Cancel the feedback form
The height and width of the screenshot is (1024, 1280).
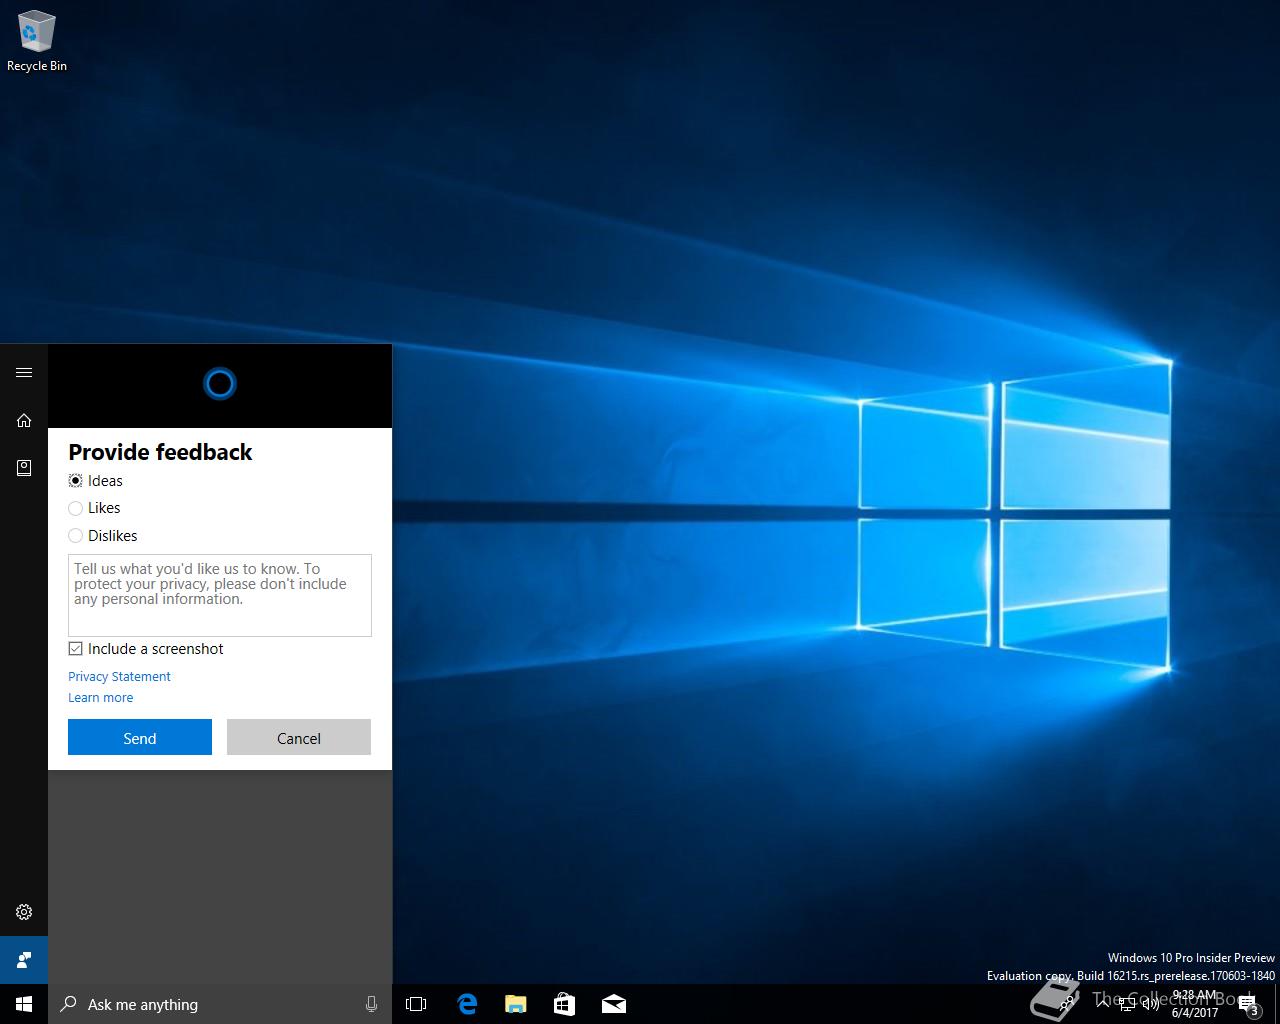[299, 737]
